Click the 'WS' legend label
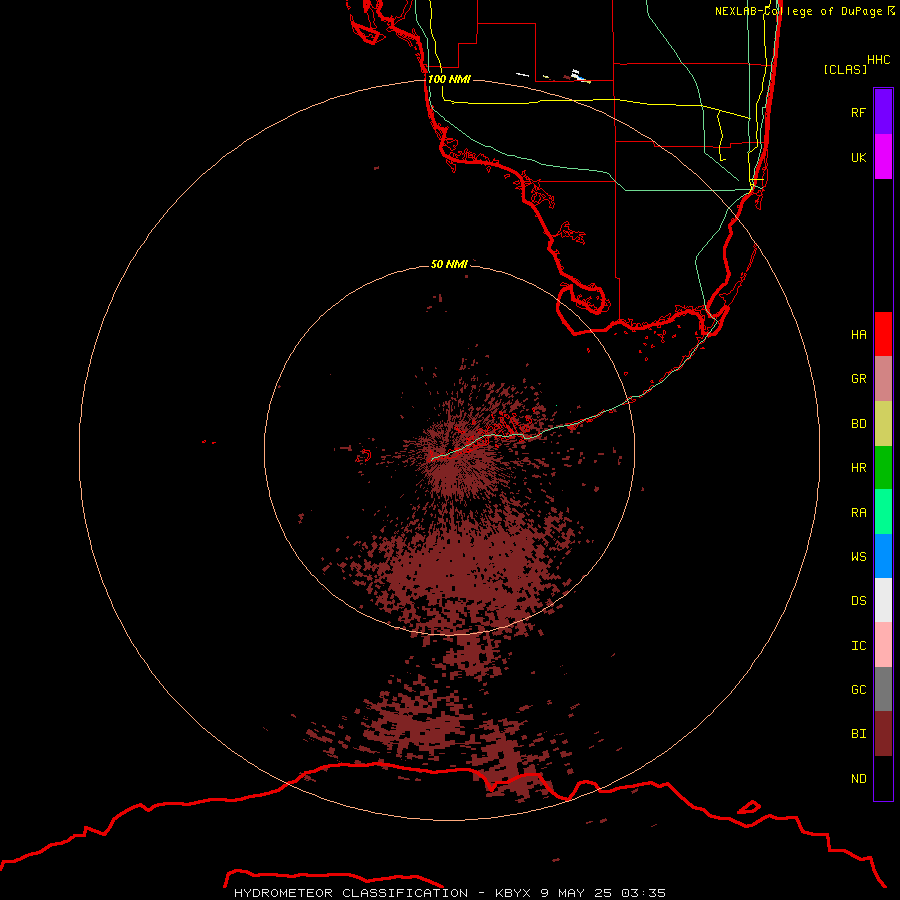Viewport: 900px width, 900px height. pyautogui.click(x=859, y=557)
